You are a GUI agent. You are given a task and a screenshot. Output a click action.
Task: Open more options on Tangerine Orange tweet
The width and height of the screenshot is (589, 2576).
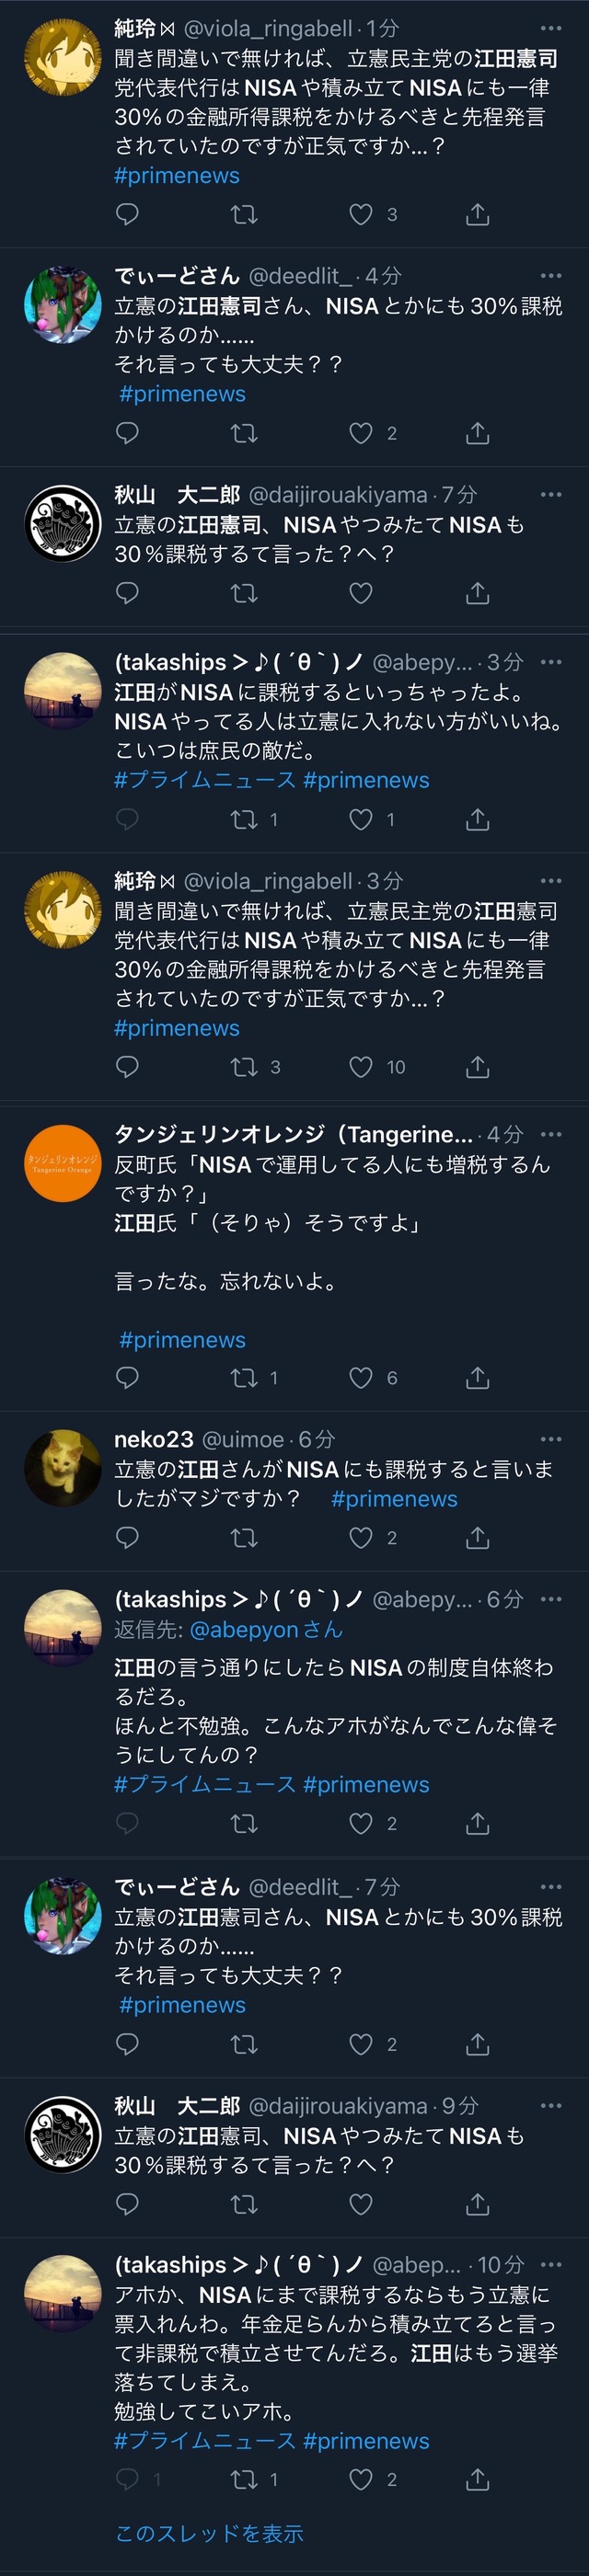[x=551, y=1134]
